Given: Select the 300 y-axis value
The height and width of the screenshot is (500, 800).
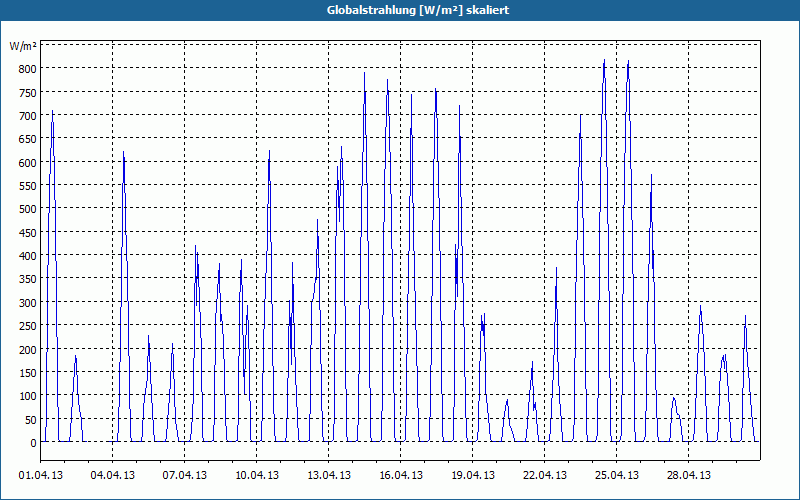Looking at the screenshot, I should (27, 303).
